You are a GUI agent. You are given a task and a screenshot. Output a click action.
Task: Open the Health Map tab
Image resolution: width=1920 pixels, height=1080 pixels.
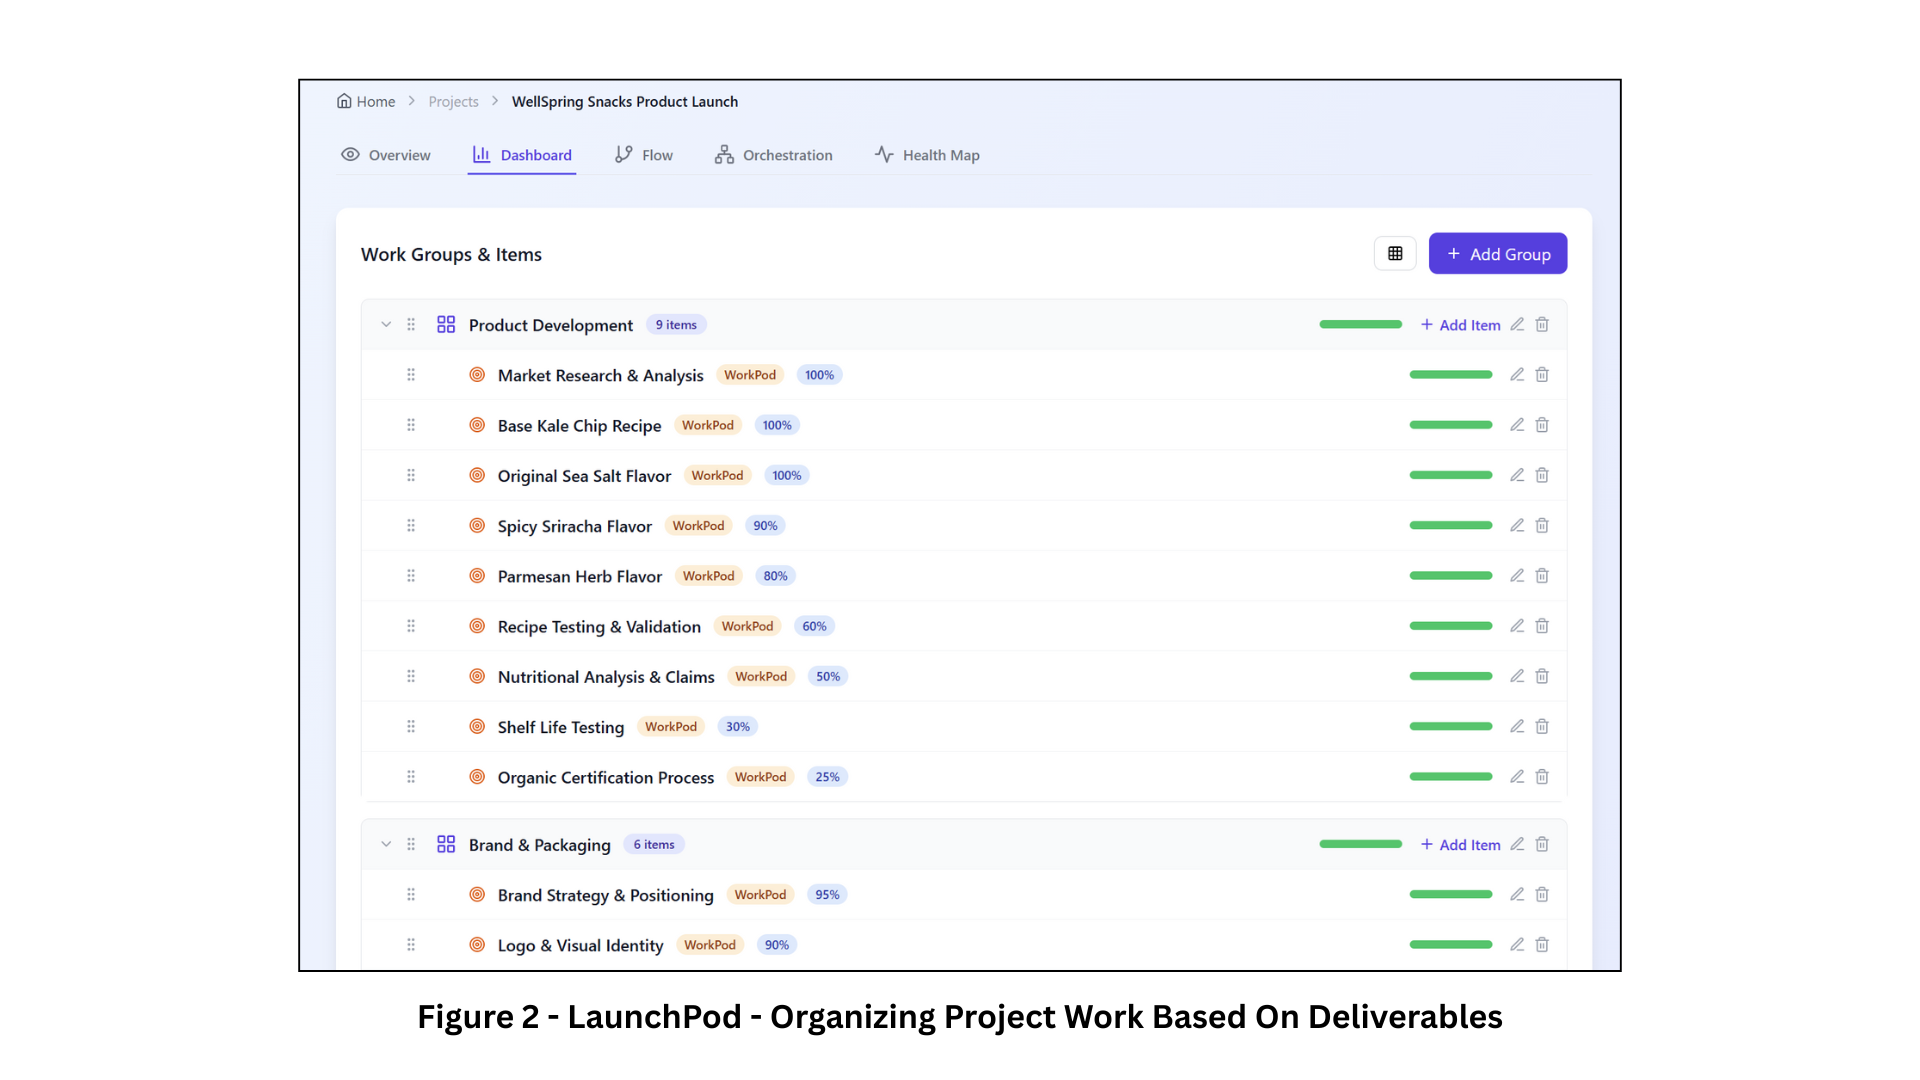[x=927, y=155]
